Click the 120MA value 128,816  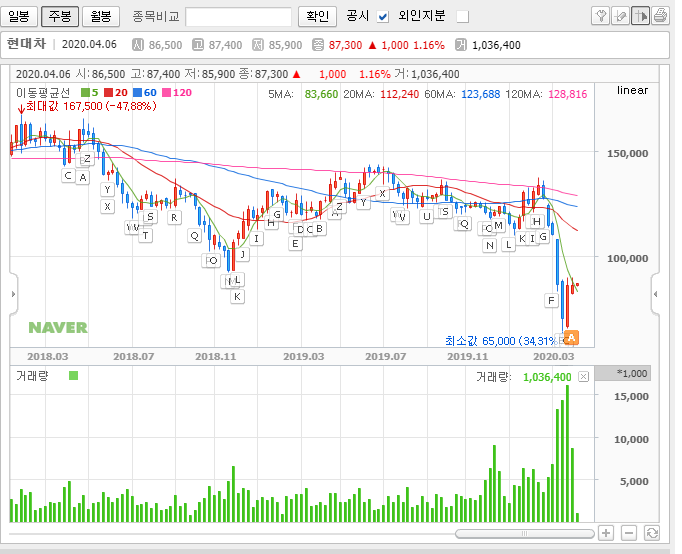[568, 94]
